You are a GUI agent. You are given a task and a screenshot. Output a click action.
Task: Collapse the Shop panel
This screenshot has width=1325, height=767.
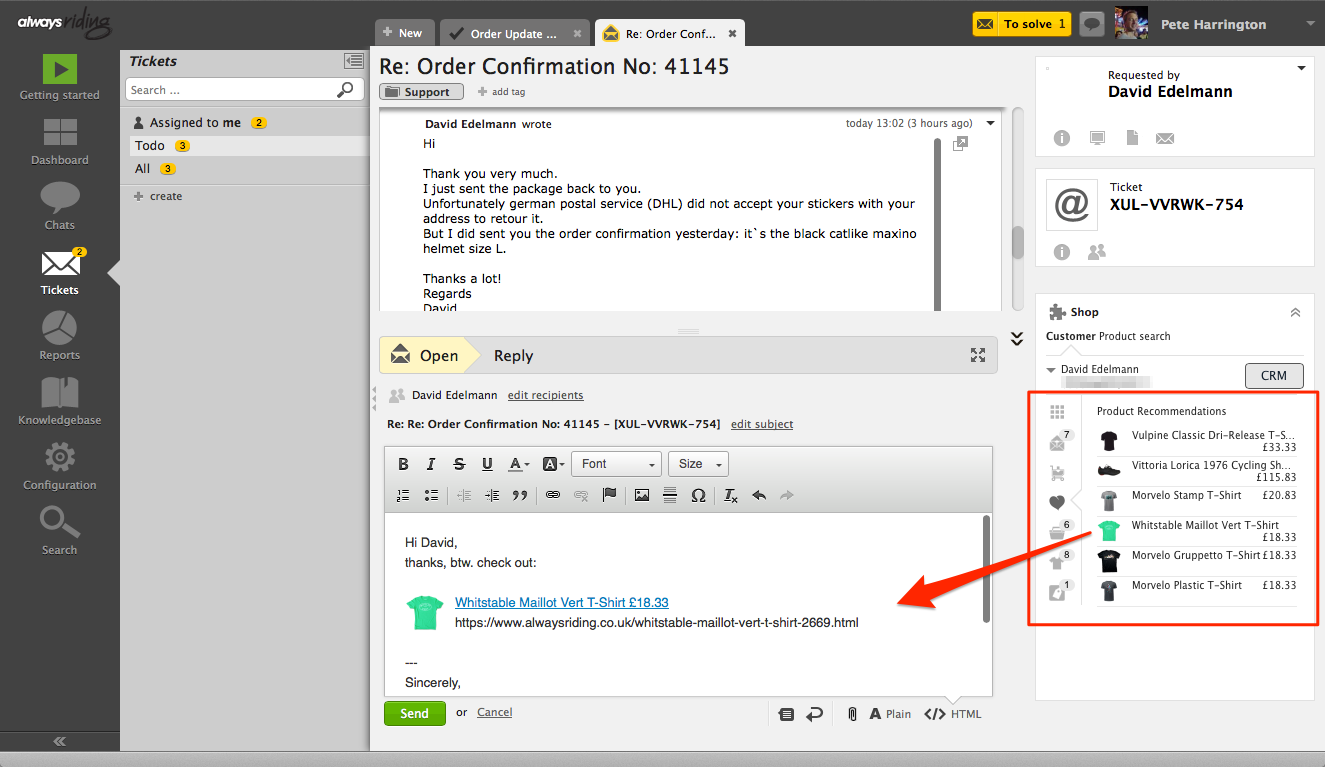(1295, 312)
